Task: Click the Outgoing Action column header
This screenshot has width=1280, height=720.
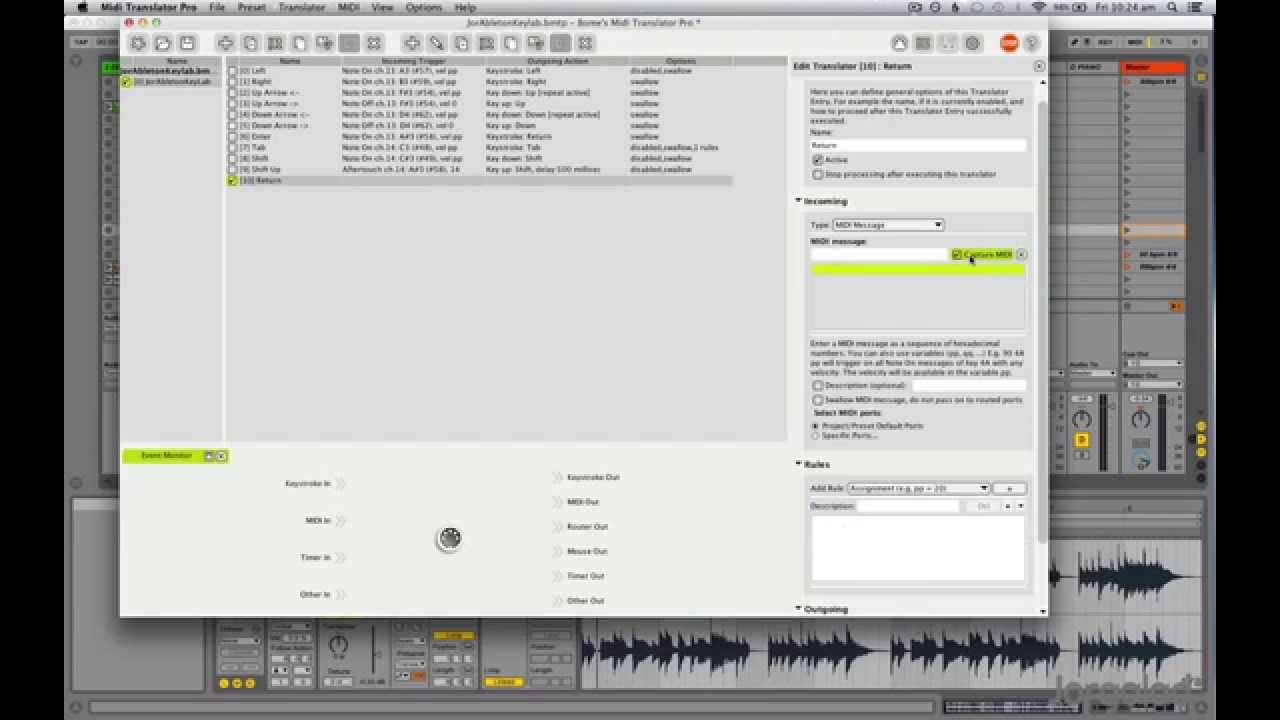Action: click(x=557, y=61)
